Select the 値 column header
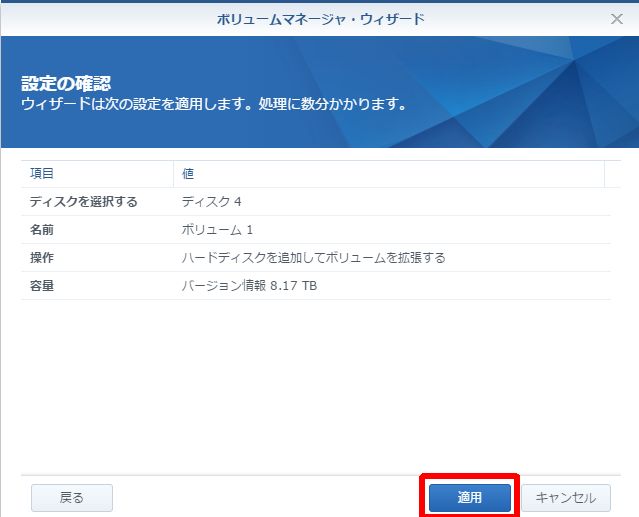 coord(389,174)
